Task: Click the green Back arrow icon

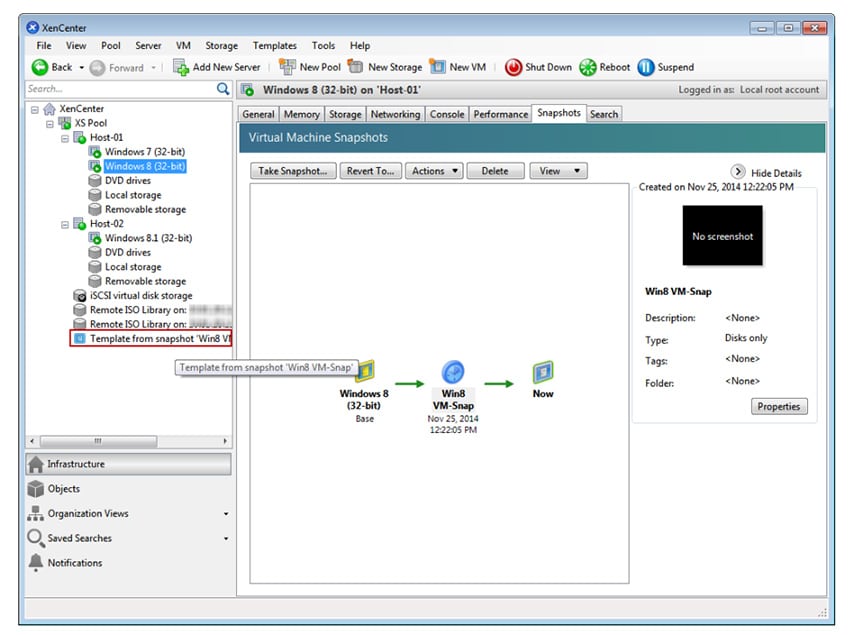Action: click(x=40, y=67)
